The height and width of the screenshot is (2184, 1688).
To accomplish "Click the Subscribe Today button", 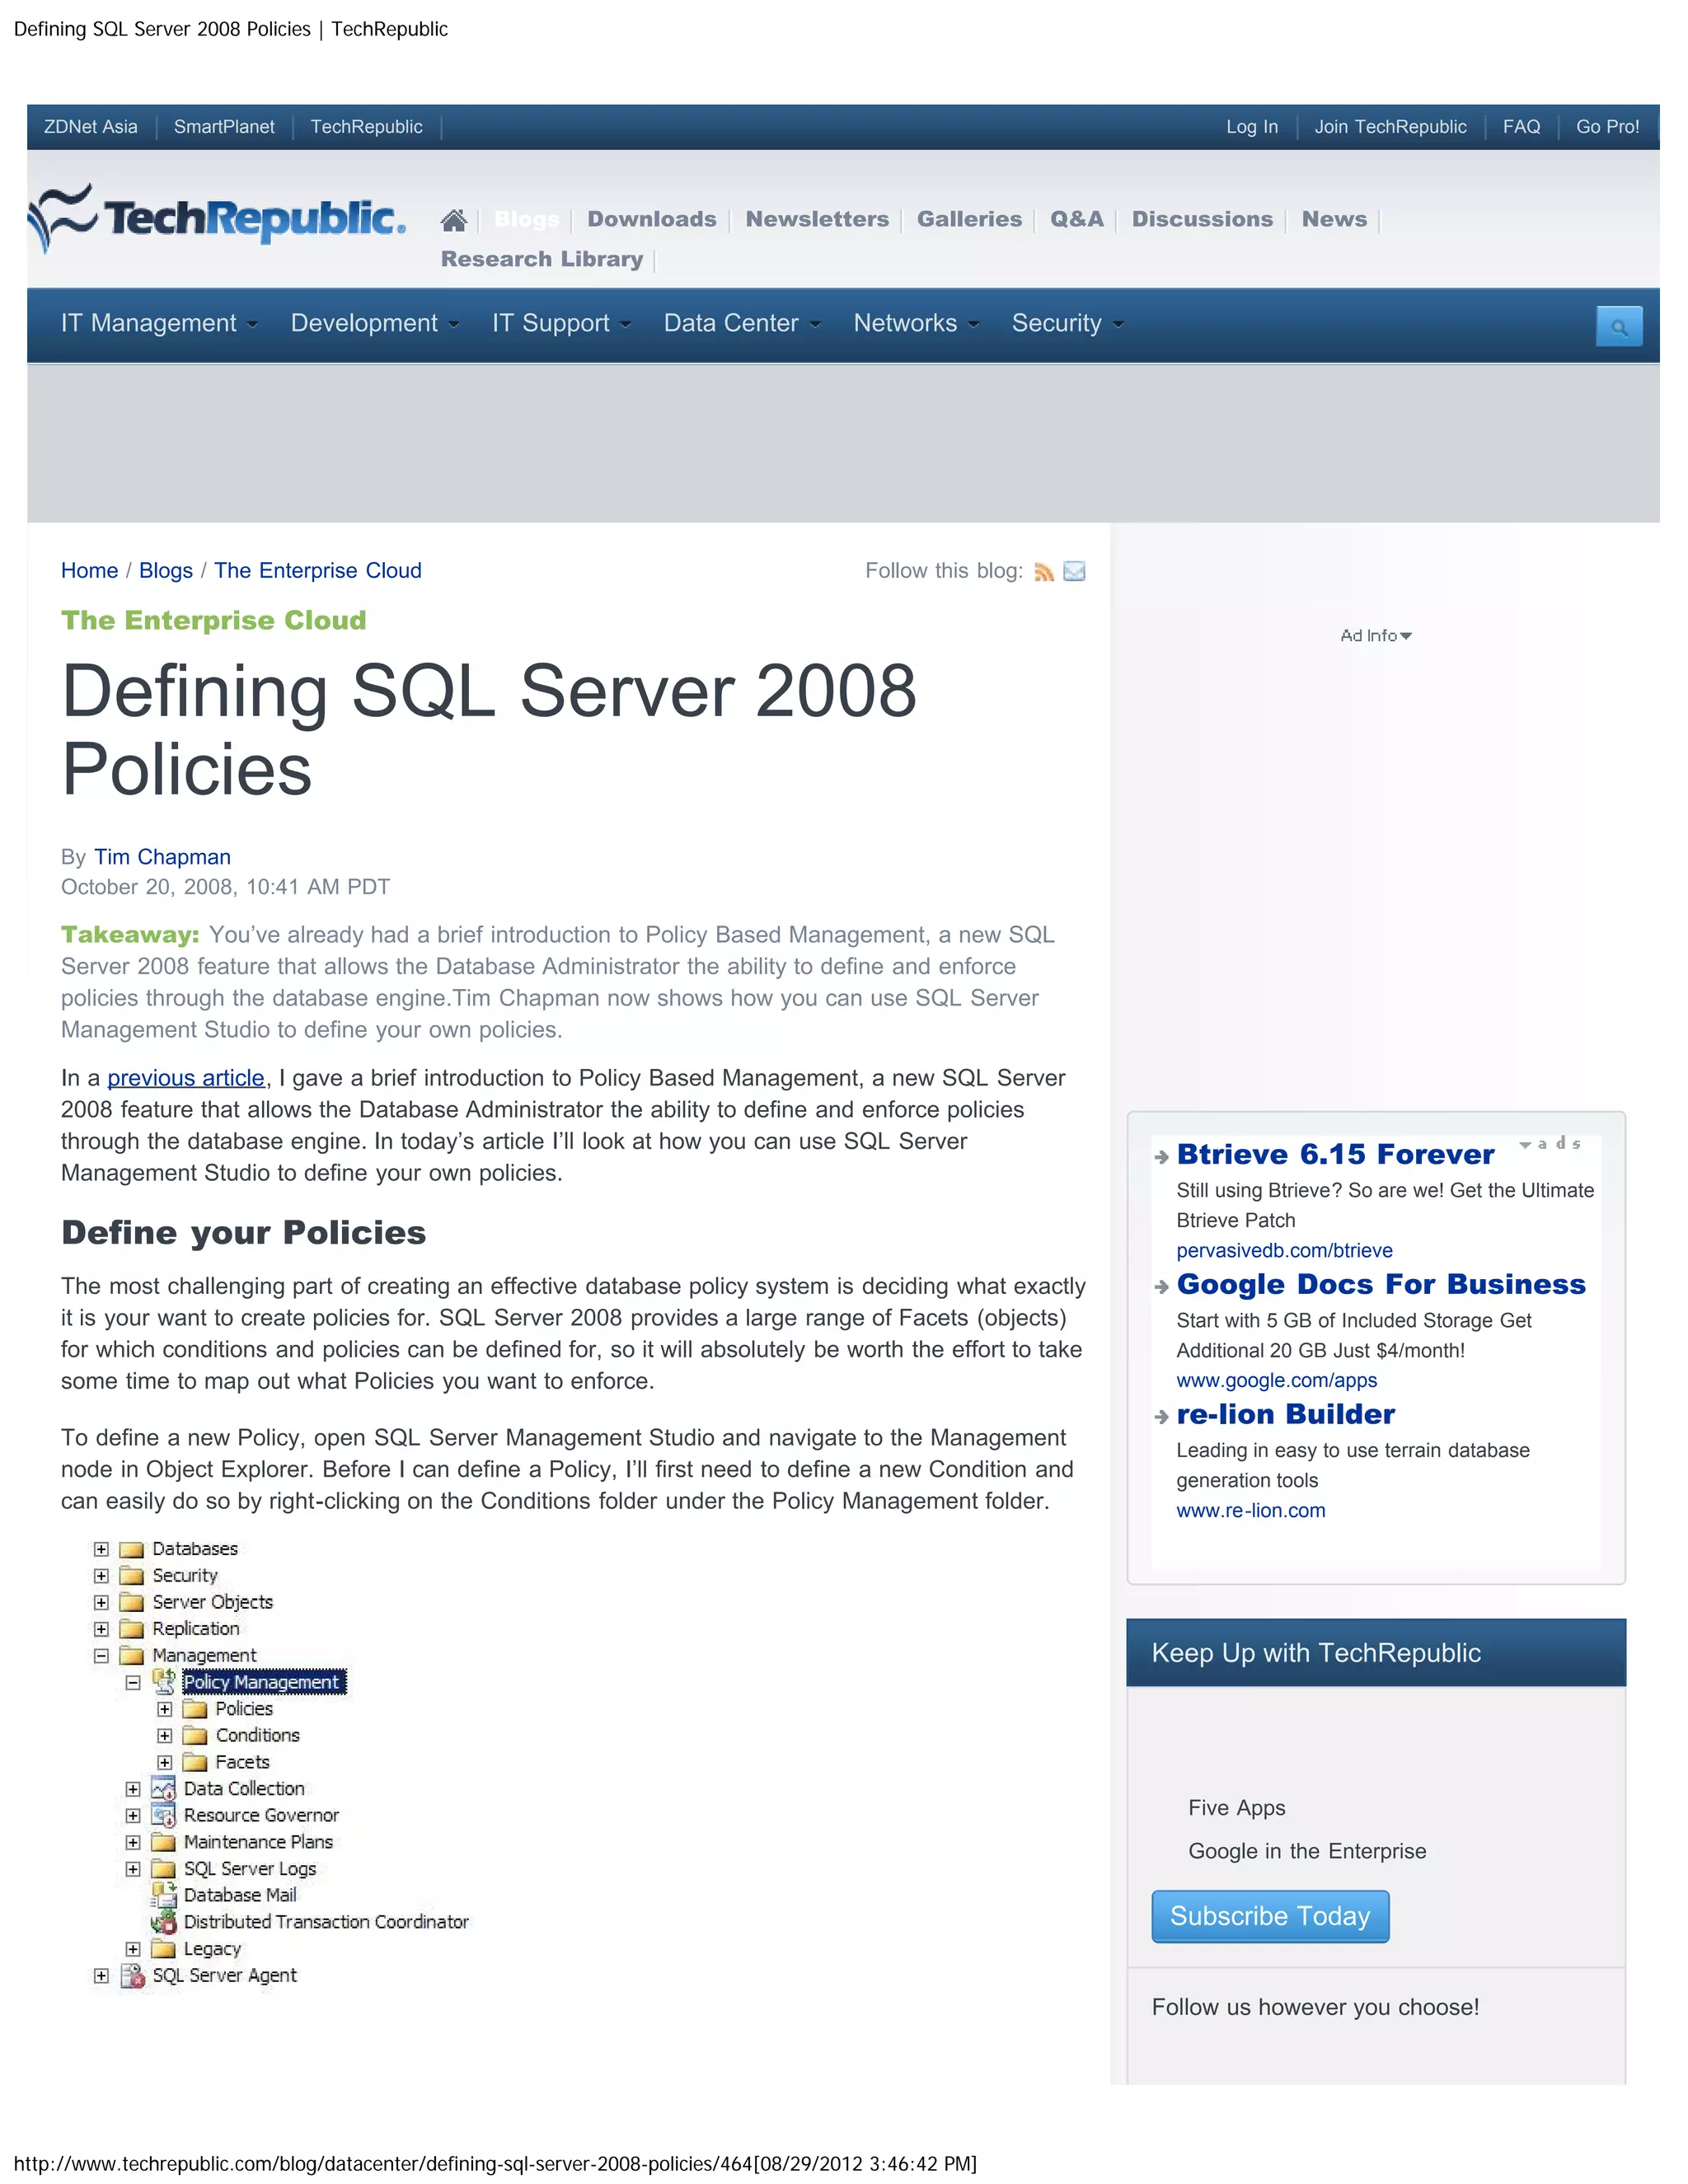I will click(1269, 1916).
